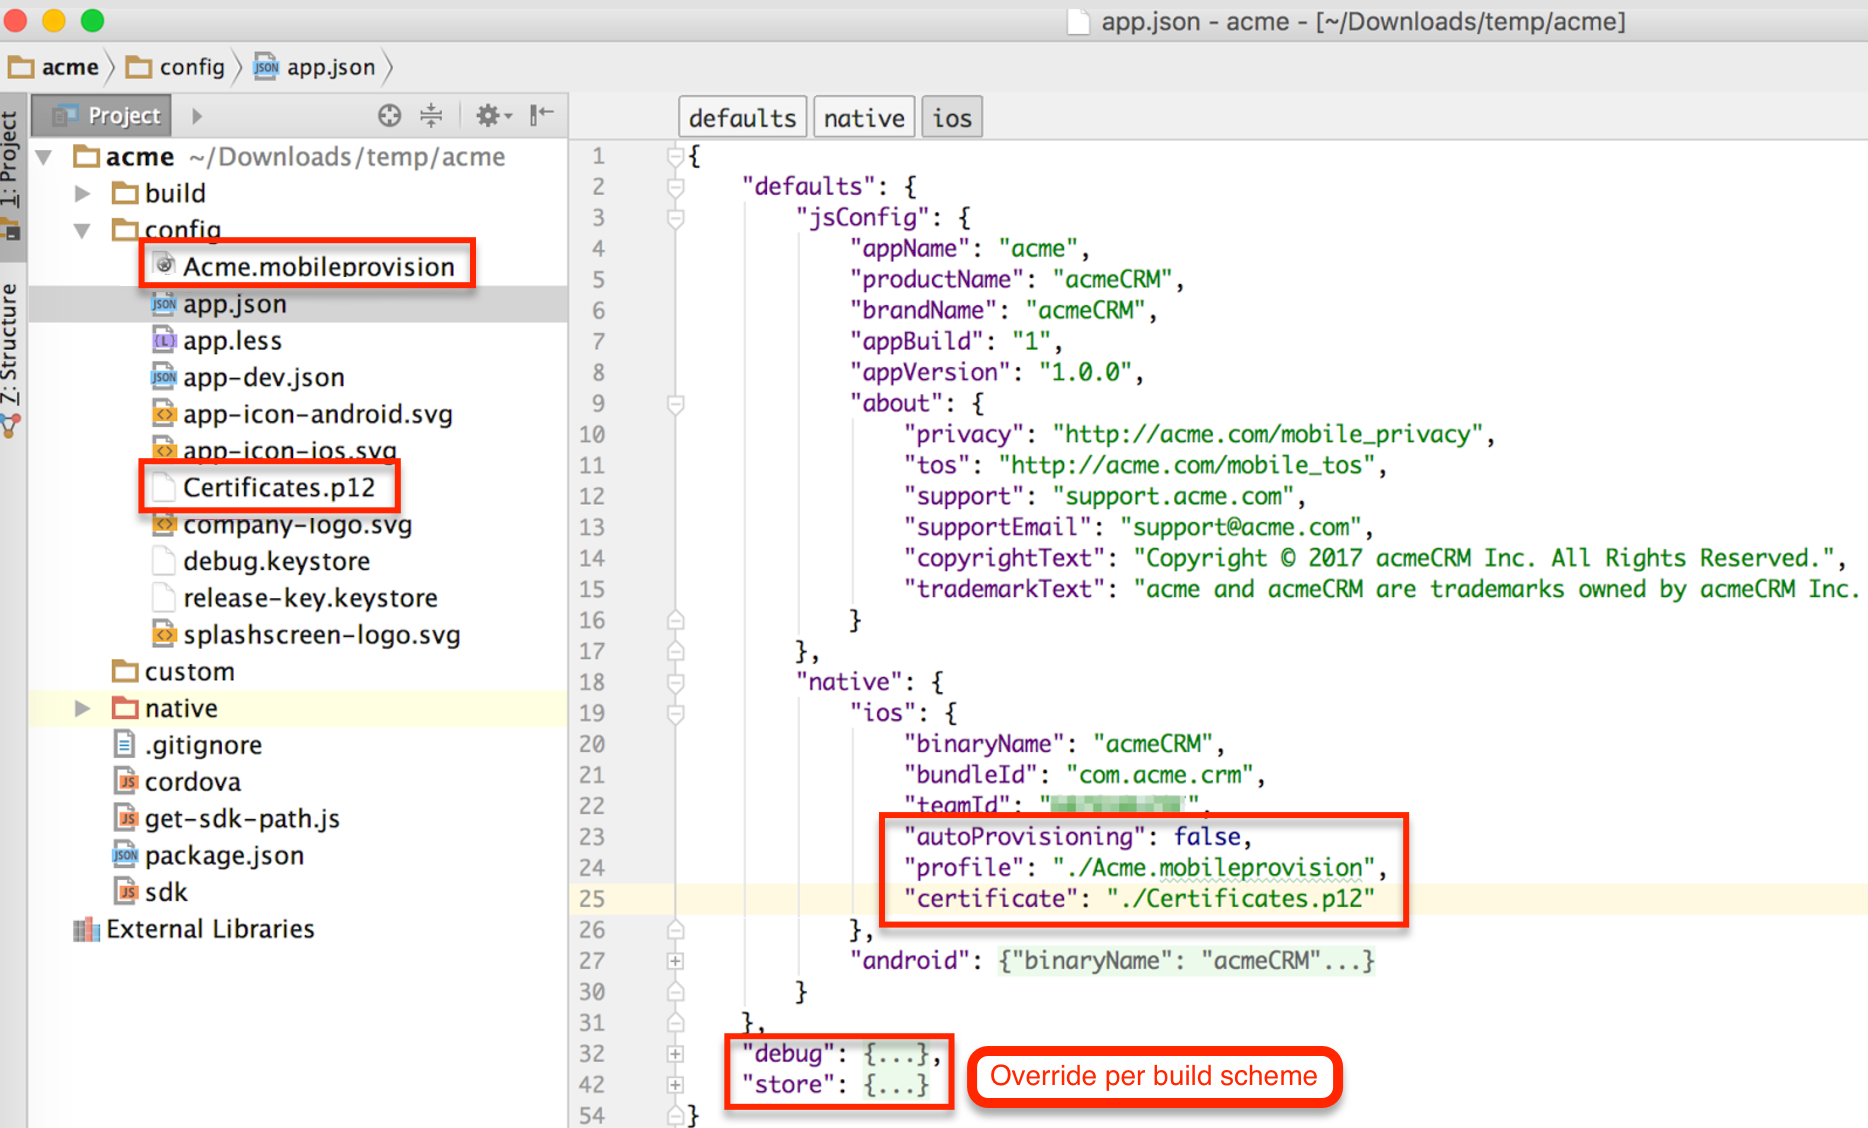Select External Libraries node
Viewport: 1868px width, 1128px height.
pos(210,929)
